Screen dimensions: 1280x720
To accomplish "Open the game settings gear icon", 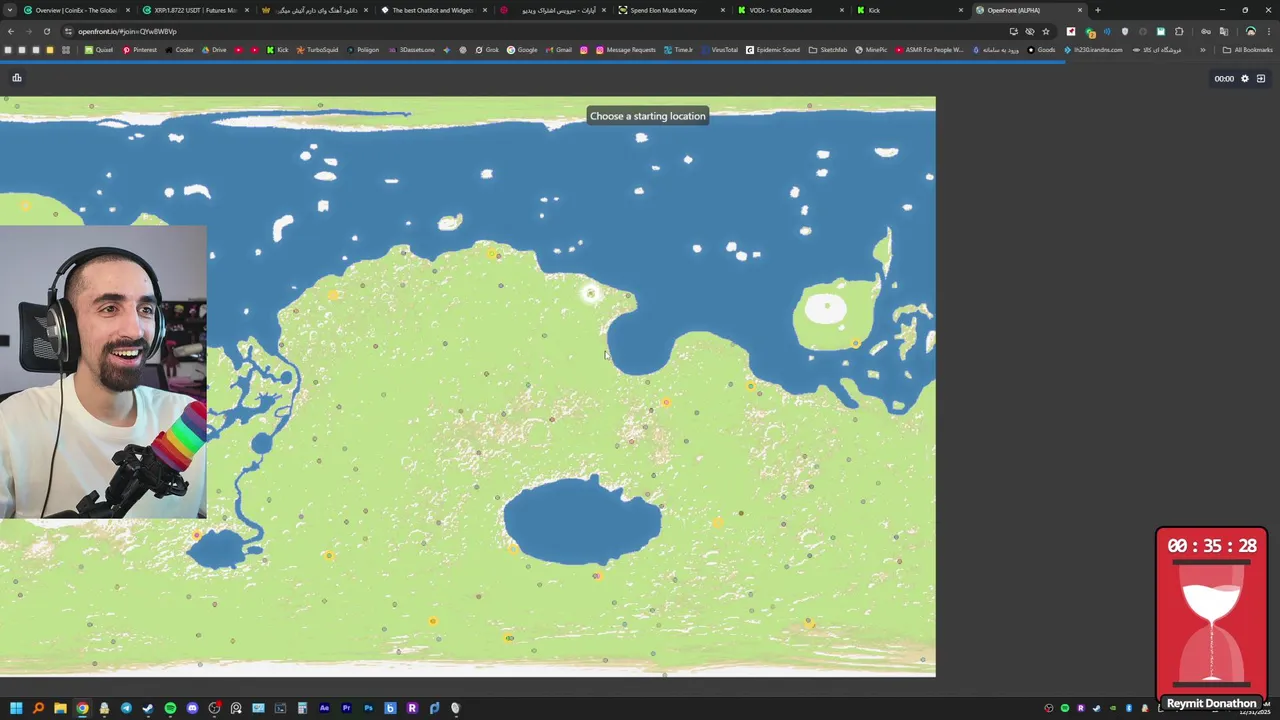I will click(1245, 78).
